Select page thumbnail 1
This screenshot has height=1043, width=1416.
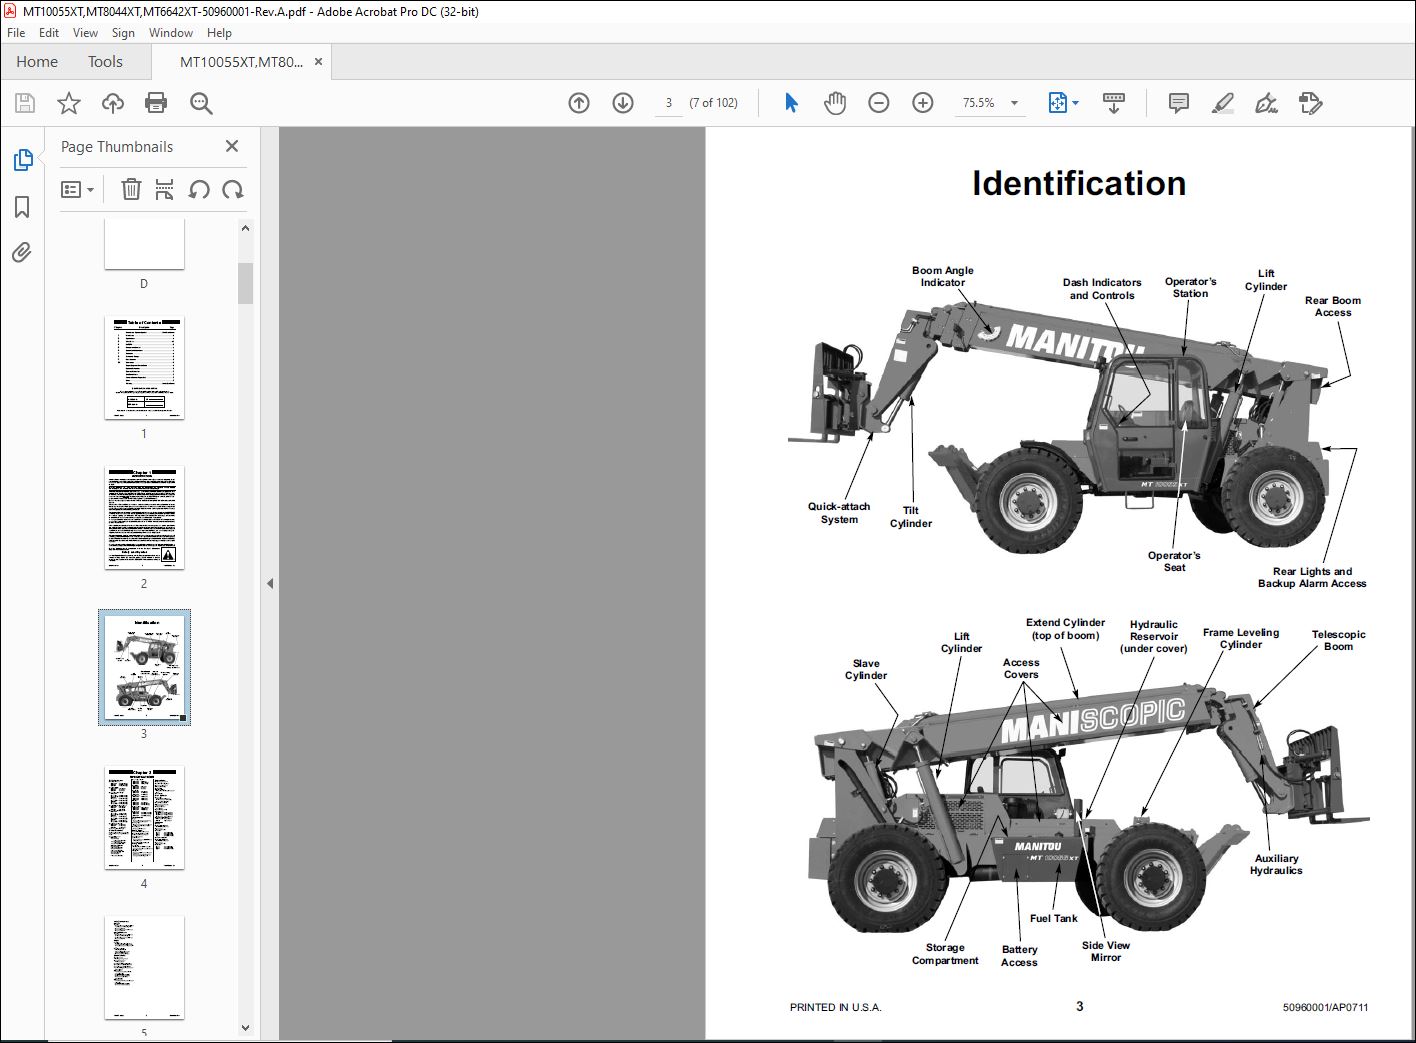[x=144, y=368]
